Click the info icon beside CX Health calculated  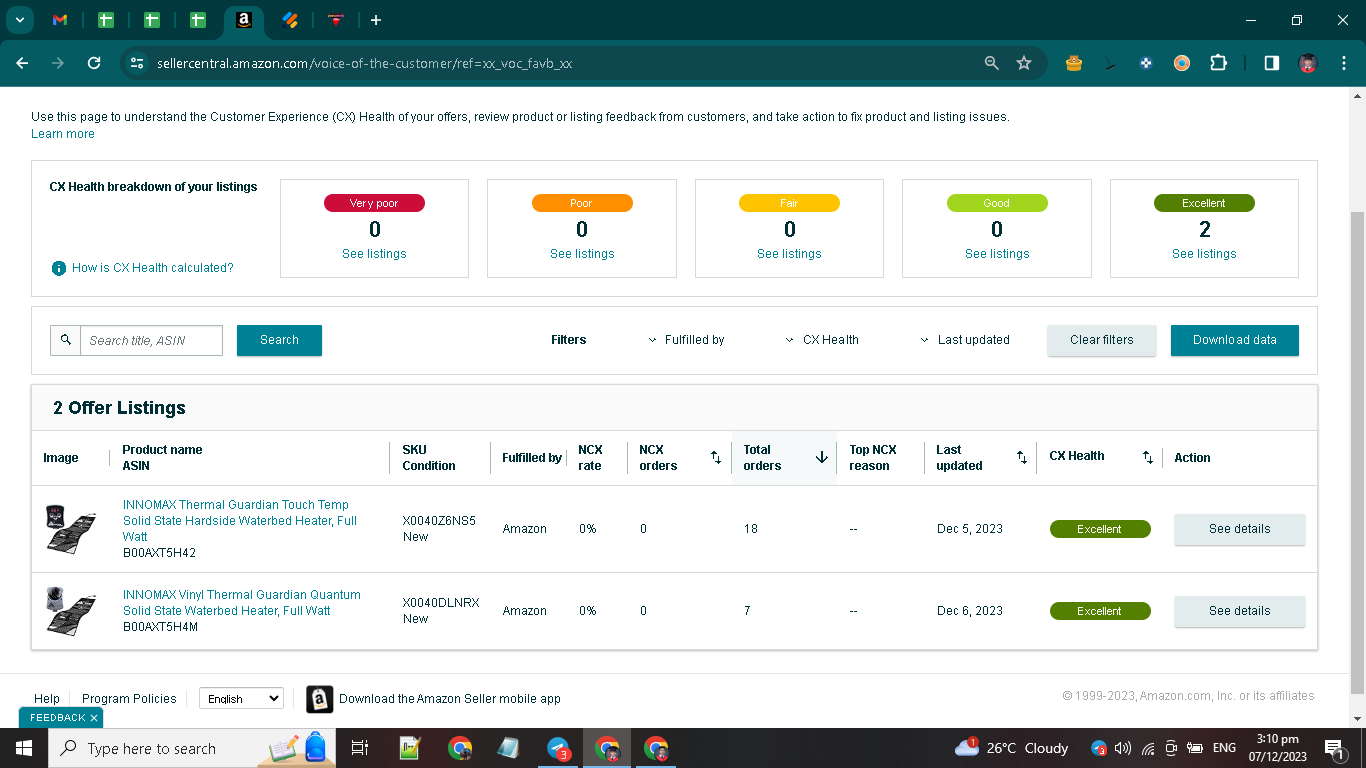pos(59,268)
